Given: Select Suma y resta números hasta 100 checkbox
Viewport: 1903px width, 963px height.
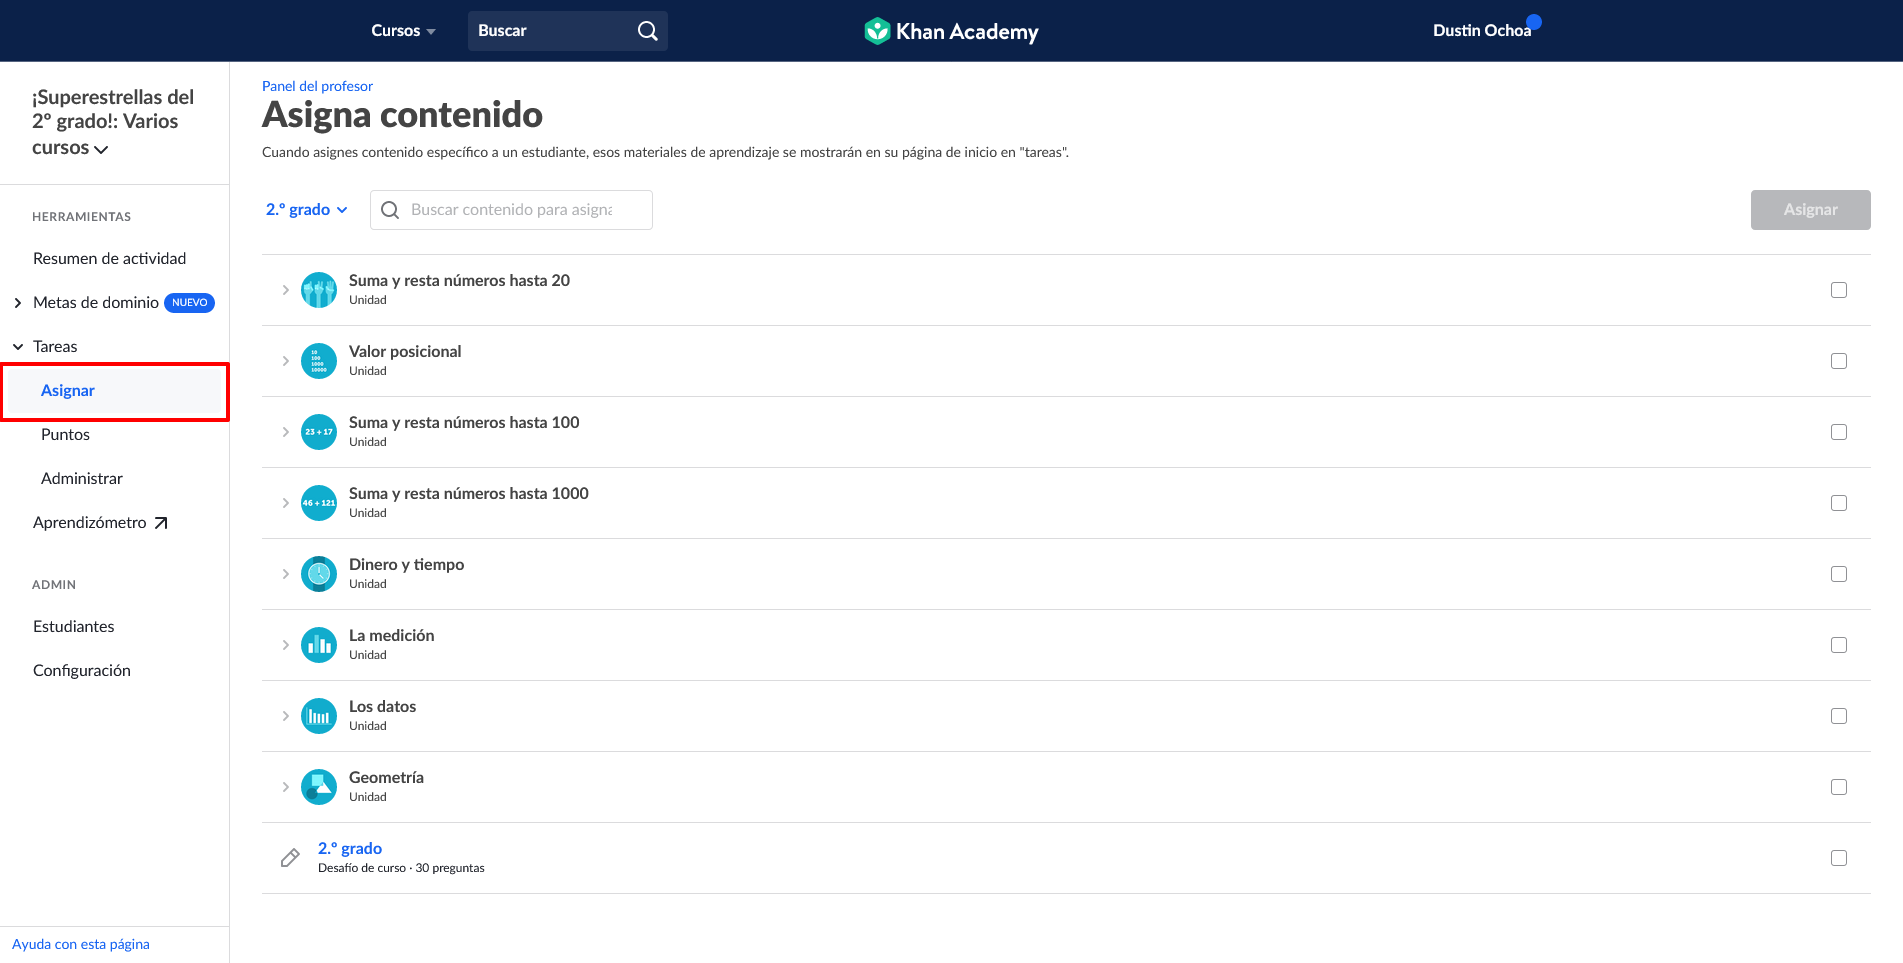Looking at the screenshot, I should (1839, 432).
